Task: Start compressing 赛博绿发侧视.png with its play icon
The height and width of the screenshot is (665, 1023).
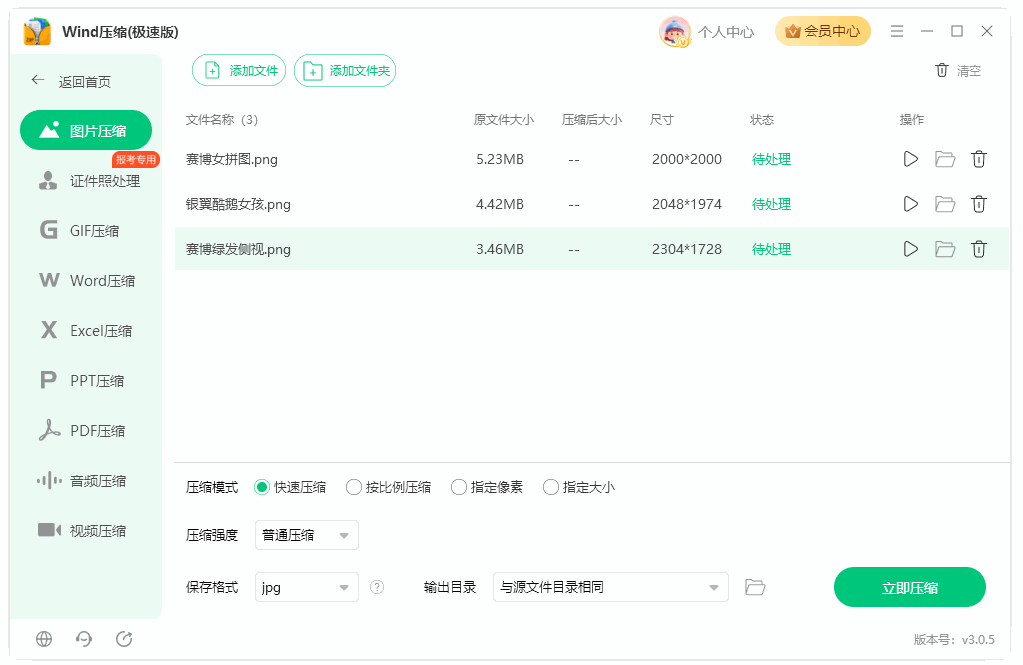Action: [910, 249]
